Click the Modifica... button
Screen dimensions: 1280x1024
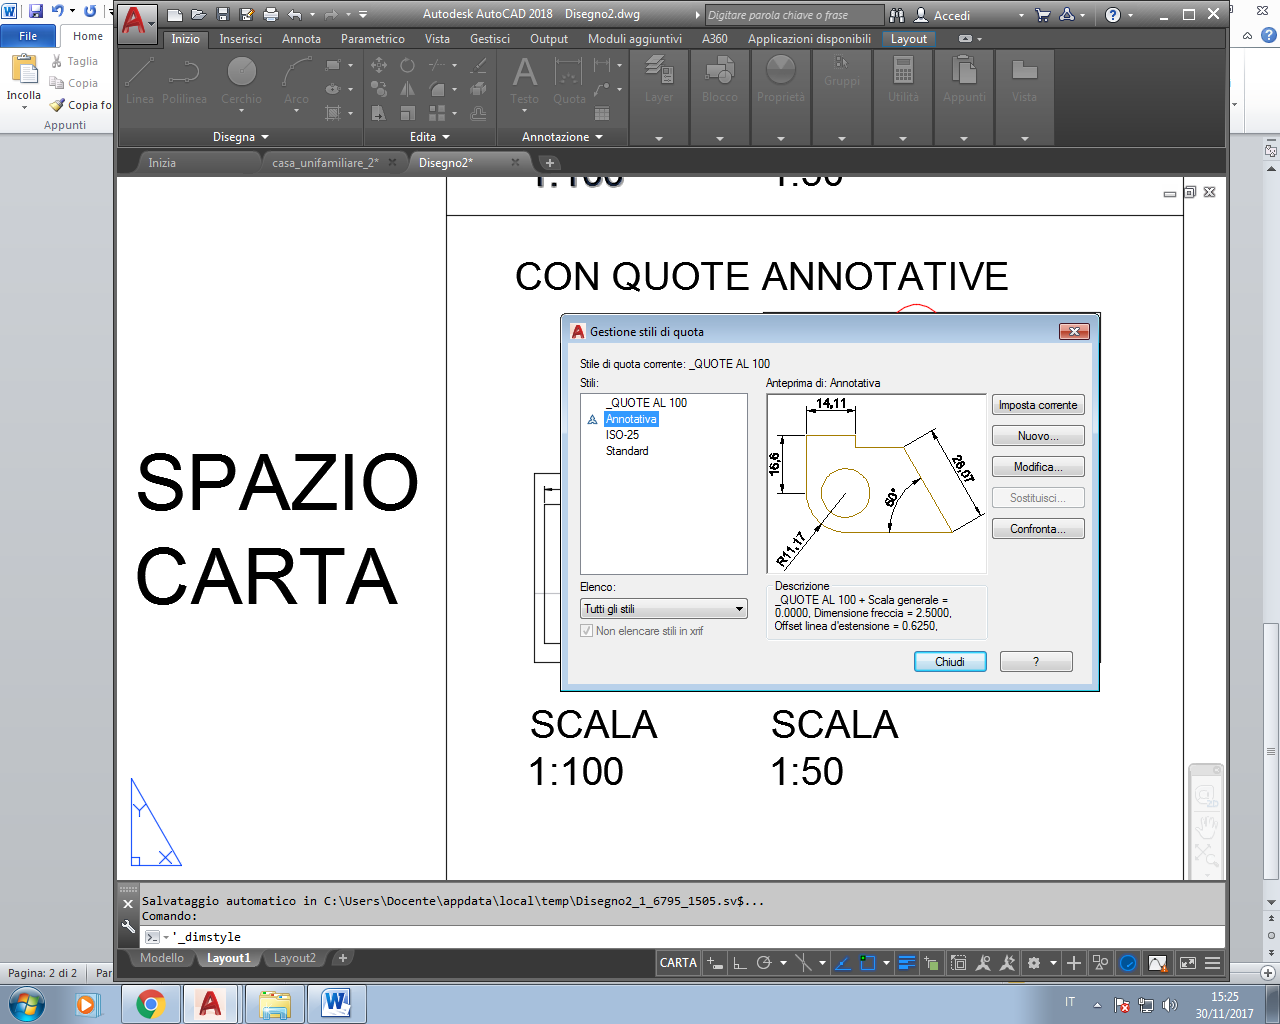tap(1038, 467)
